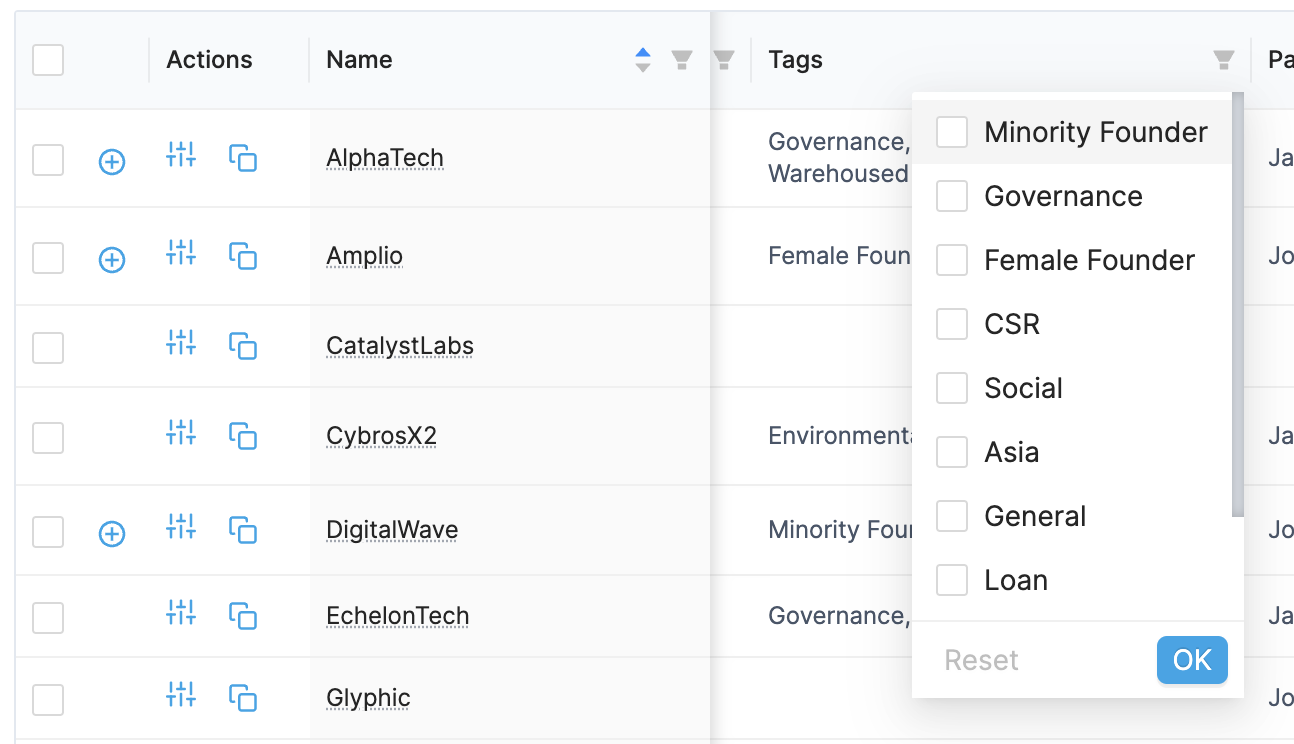Viewport: 1294px width, 744px height.
Task: Click the sliders icon for CatalystLabs
Action: (x=181, y=344)
